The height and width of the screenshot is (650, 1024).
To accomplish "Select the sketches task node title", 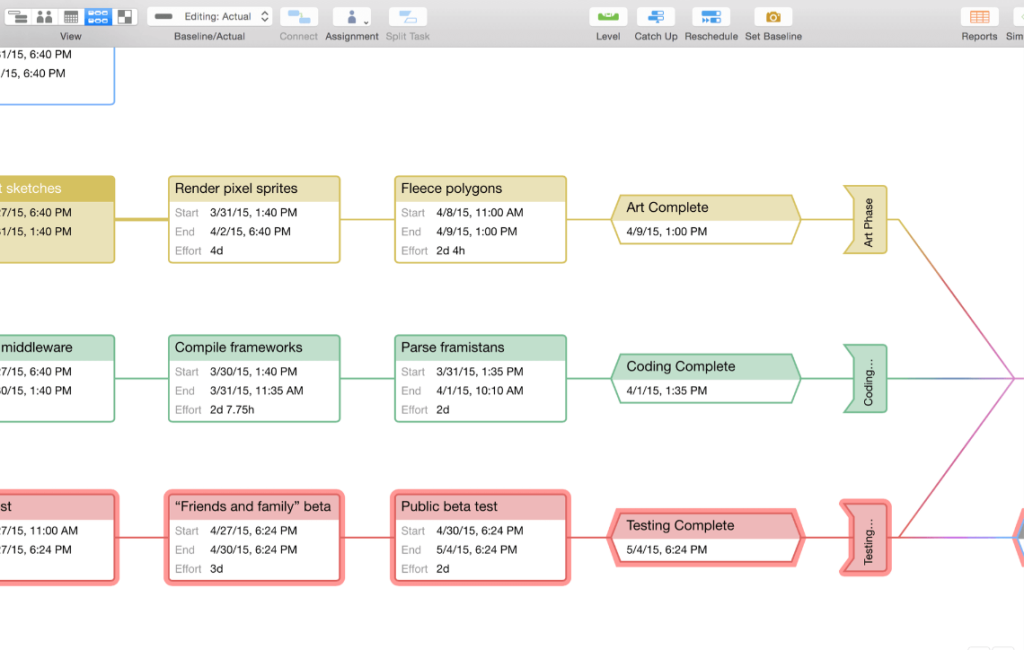I will [x=31, y=188].
